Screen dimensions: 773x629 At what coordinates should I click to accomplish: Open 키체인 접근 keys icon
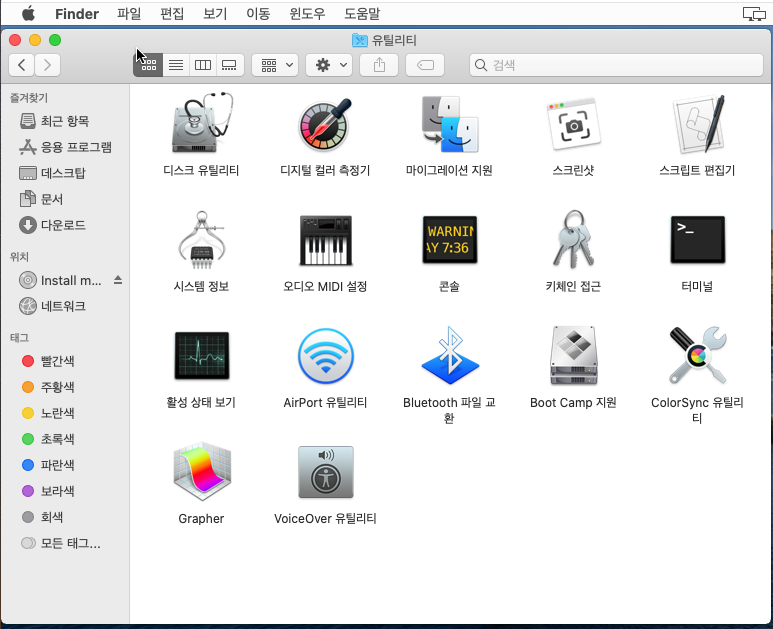pos(573,240)
